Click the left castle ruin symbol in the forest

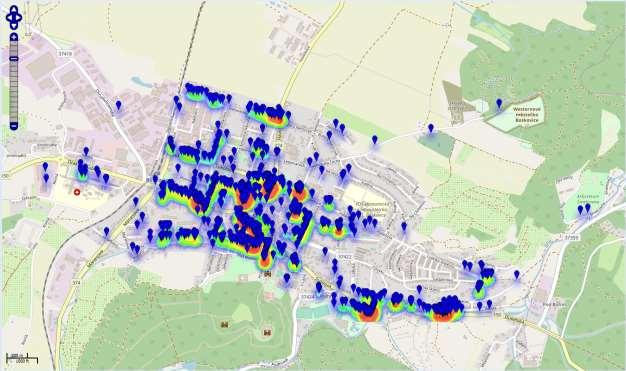pos(224,325)
